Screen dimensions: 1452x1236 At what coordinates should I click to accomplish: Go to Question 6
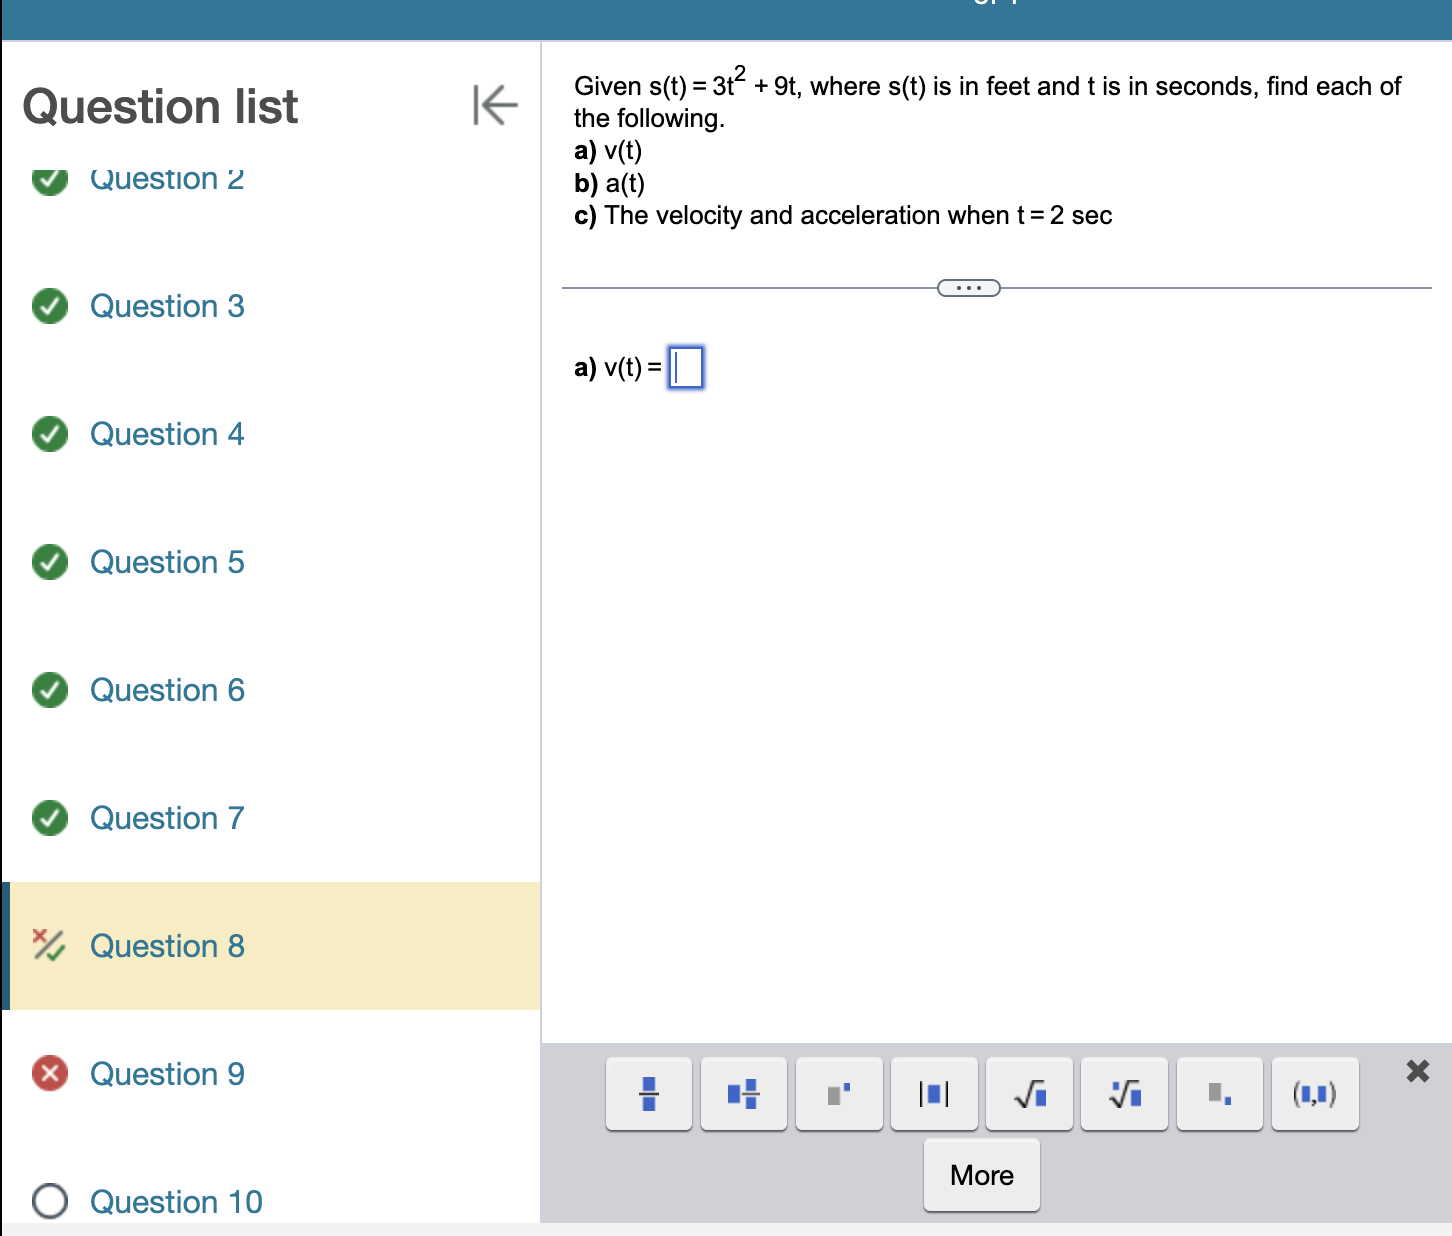tap(166, 690)
